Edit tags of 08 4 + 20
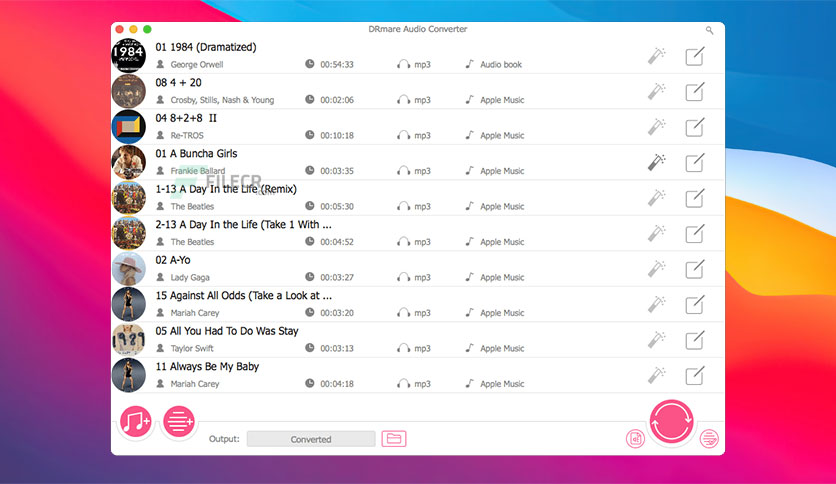Viewport: 836px width, 484px height. point(695,92)
